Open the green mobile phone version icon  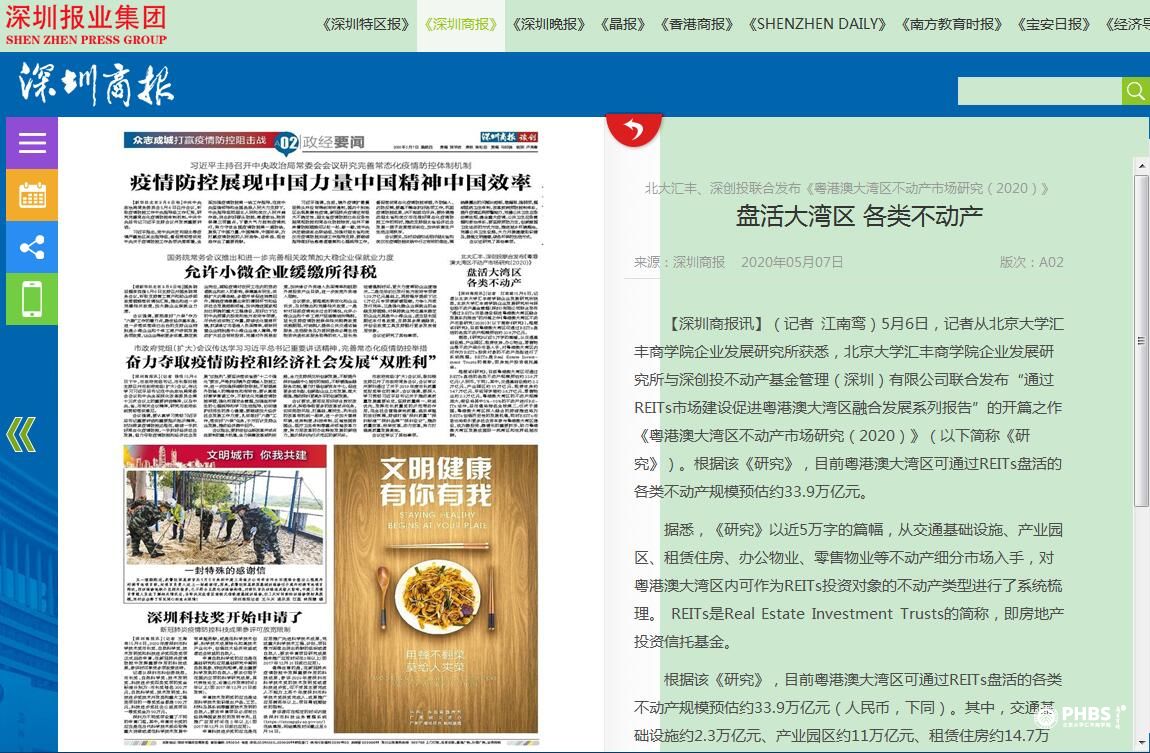pyautogui.click(x=32, y=299)
